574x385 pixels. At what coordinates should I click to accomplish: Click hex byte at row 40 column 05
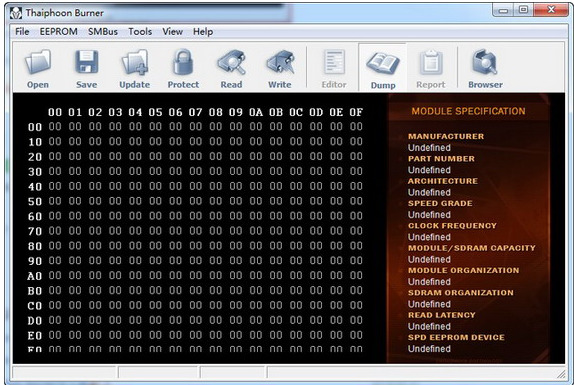155,186
